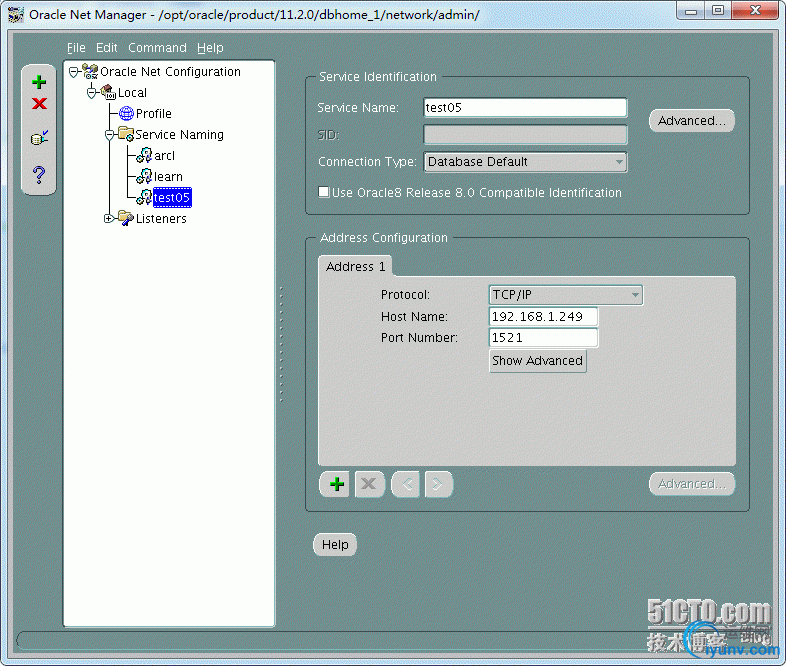Click the Oracle Net Configuration root icon
786x666 pixels.
[90, 72]
